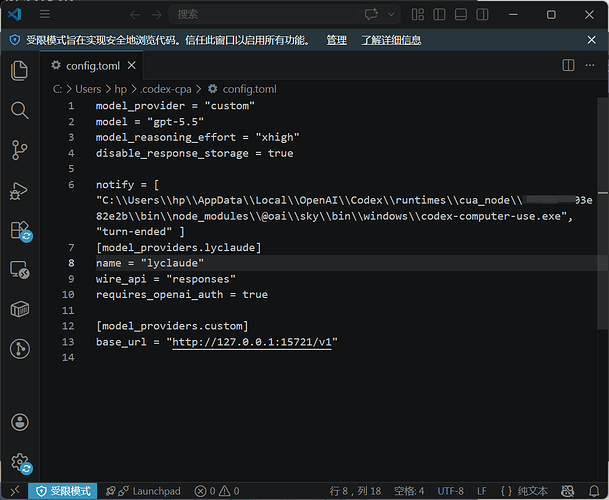
Task: Close the config.toml tab
Action: click(132, 66)
